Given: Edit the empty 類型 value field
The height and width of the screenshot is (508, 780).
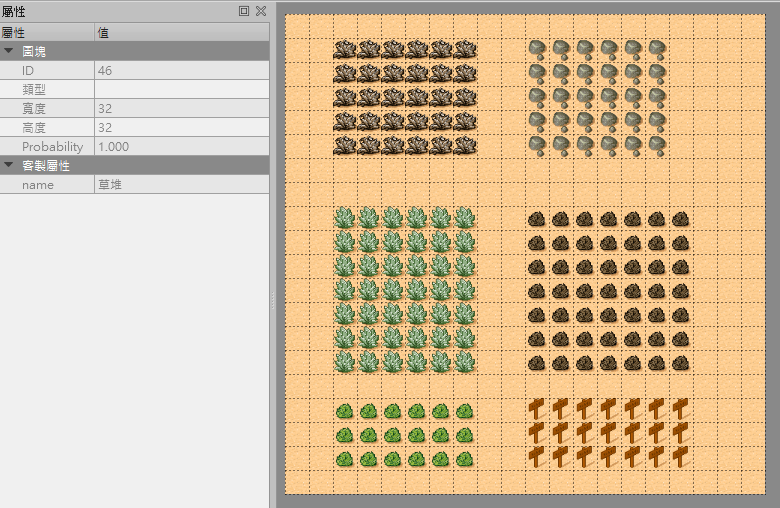Looking at the screenshot, I should 182,89.
